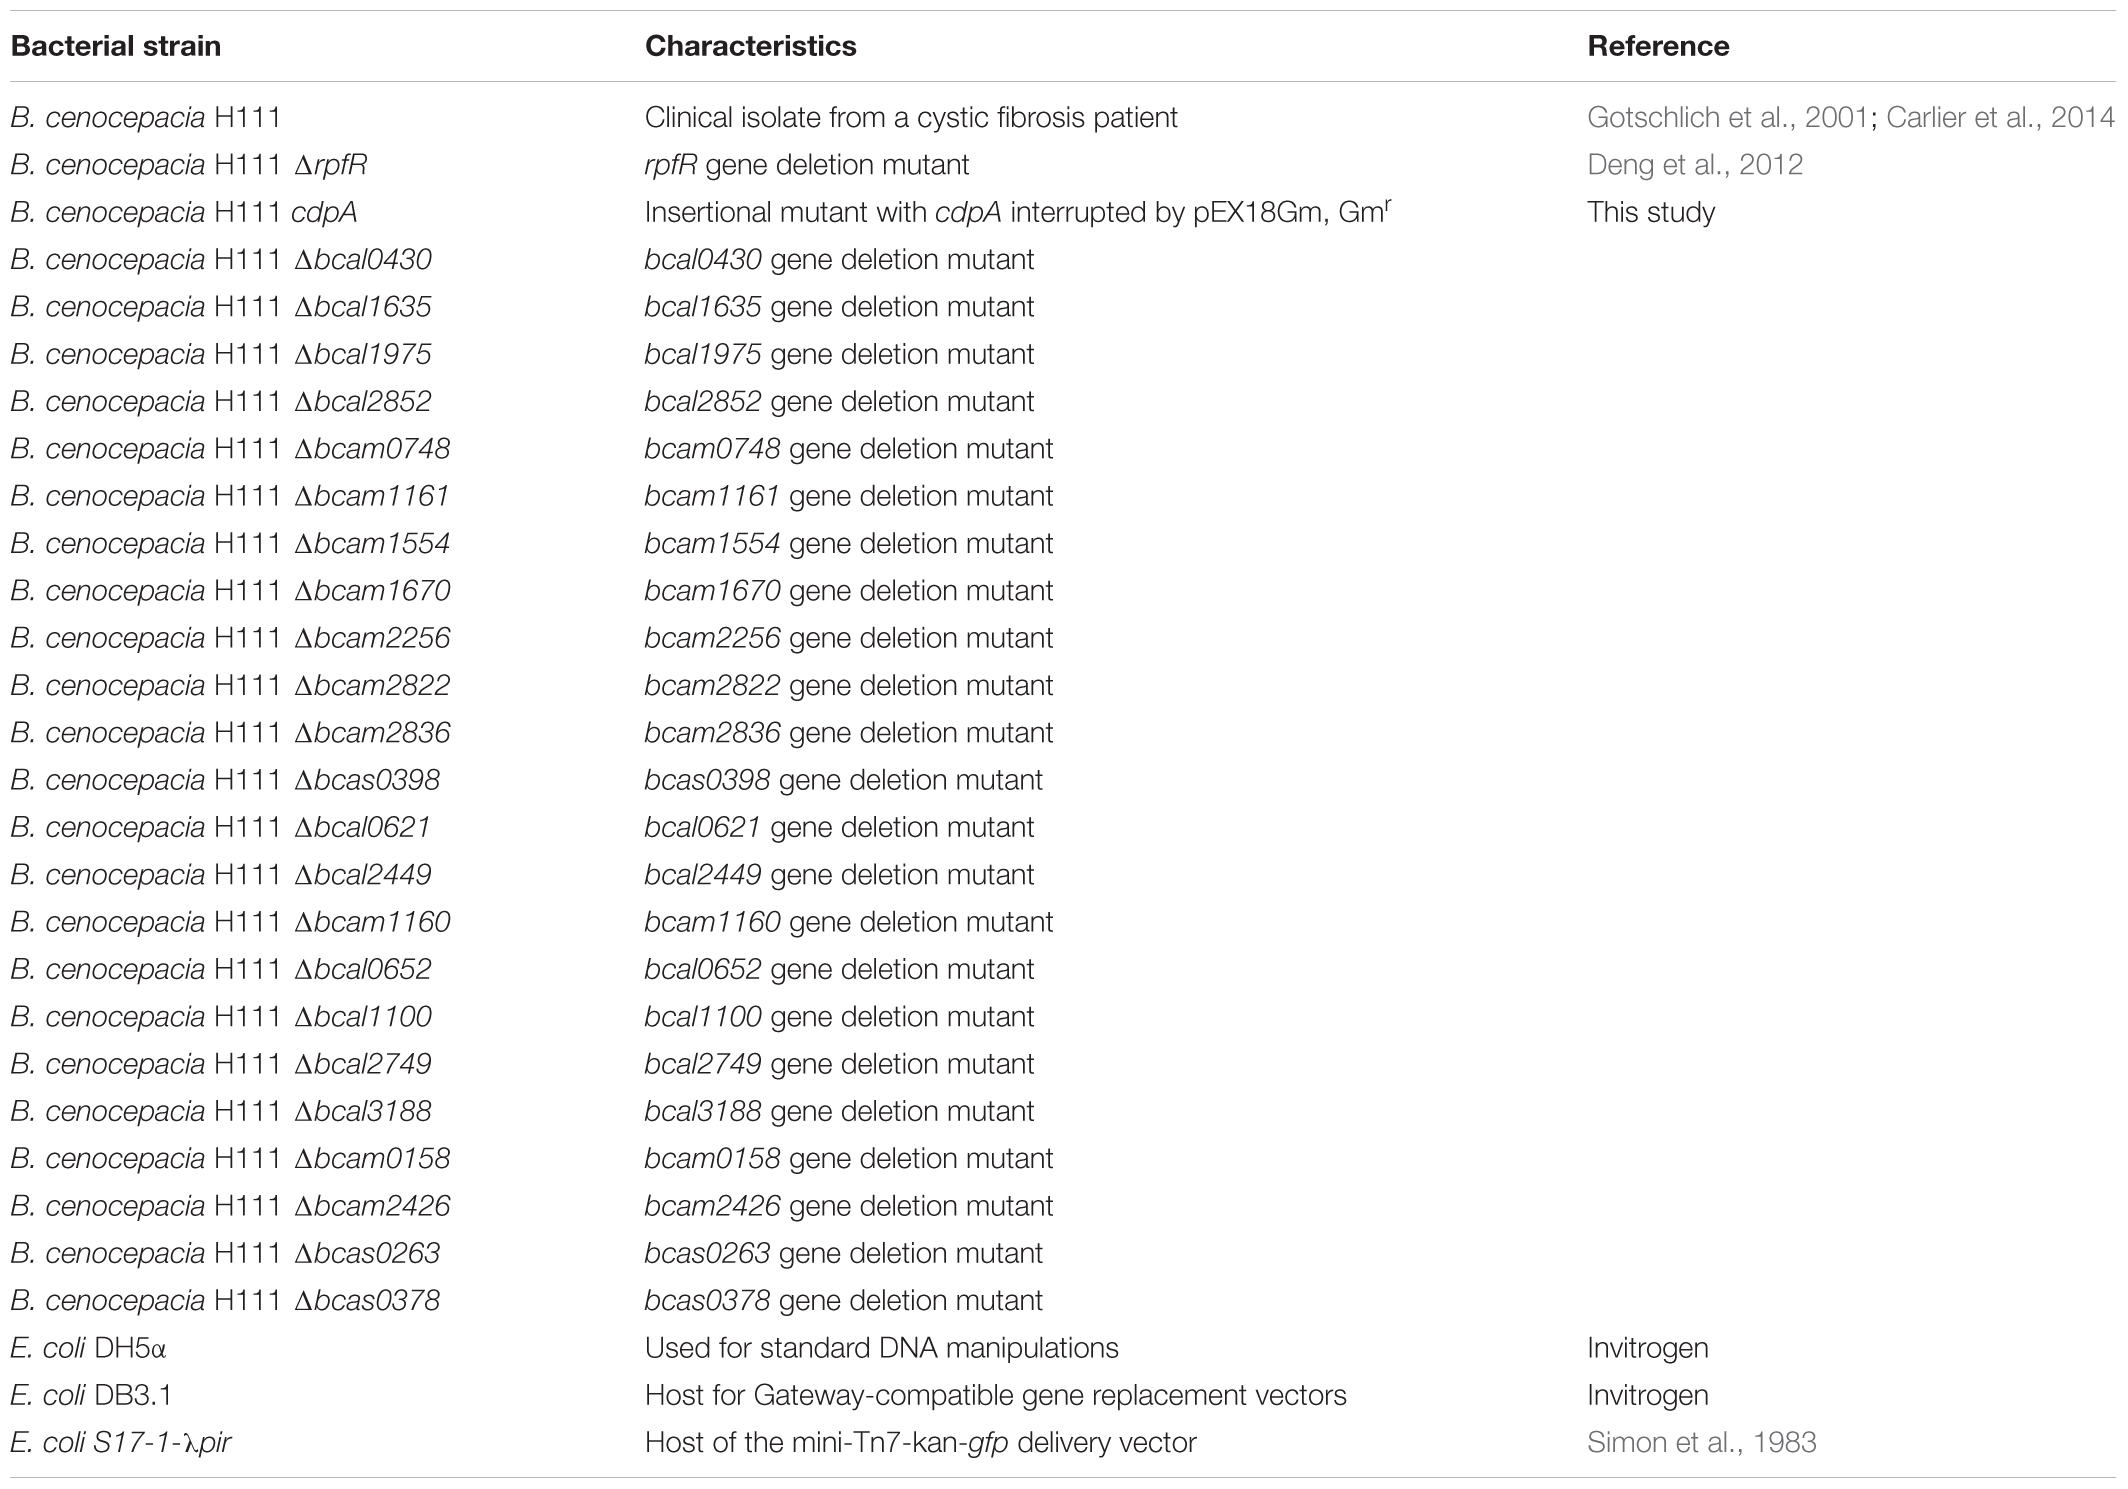The height and width of the screenshot is (1489, 2128).
Task: Open the Deng et al., 2012 reference
Action: [x=1695, y=164]
